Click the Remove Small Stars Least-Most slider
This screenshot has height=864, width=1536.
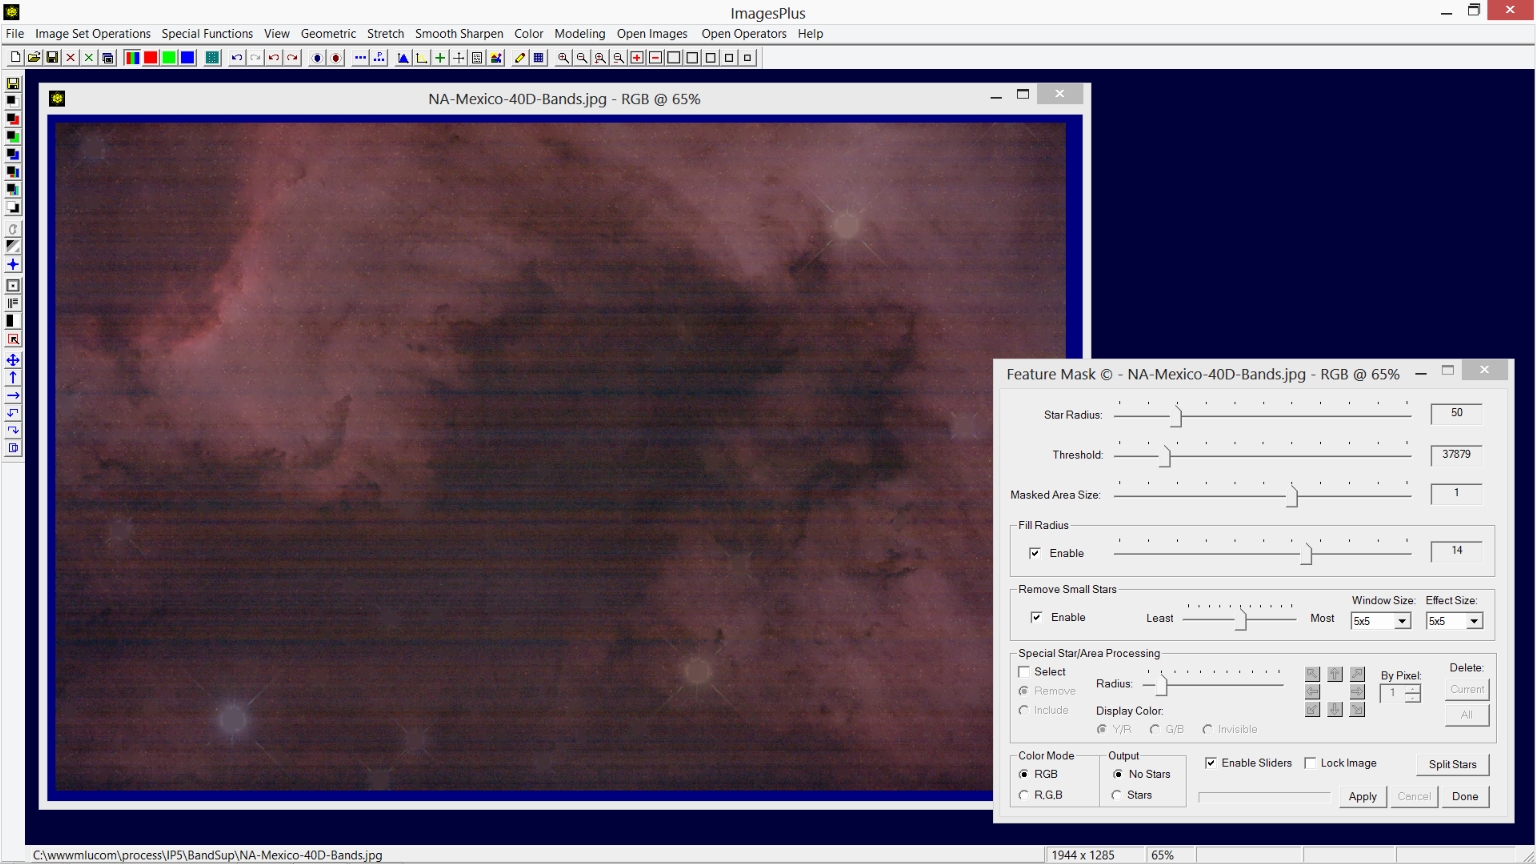tap(1240, 619)
